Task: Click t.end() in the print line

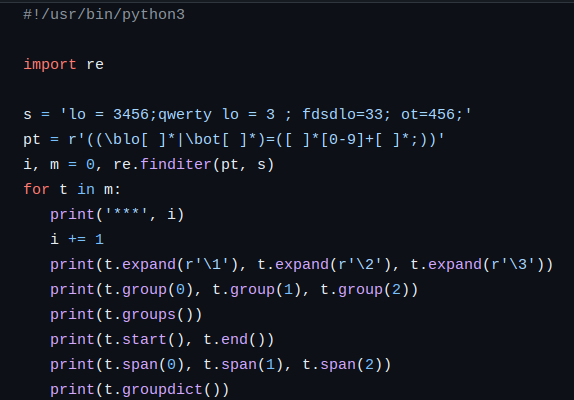Action: click(234, 340)
